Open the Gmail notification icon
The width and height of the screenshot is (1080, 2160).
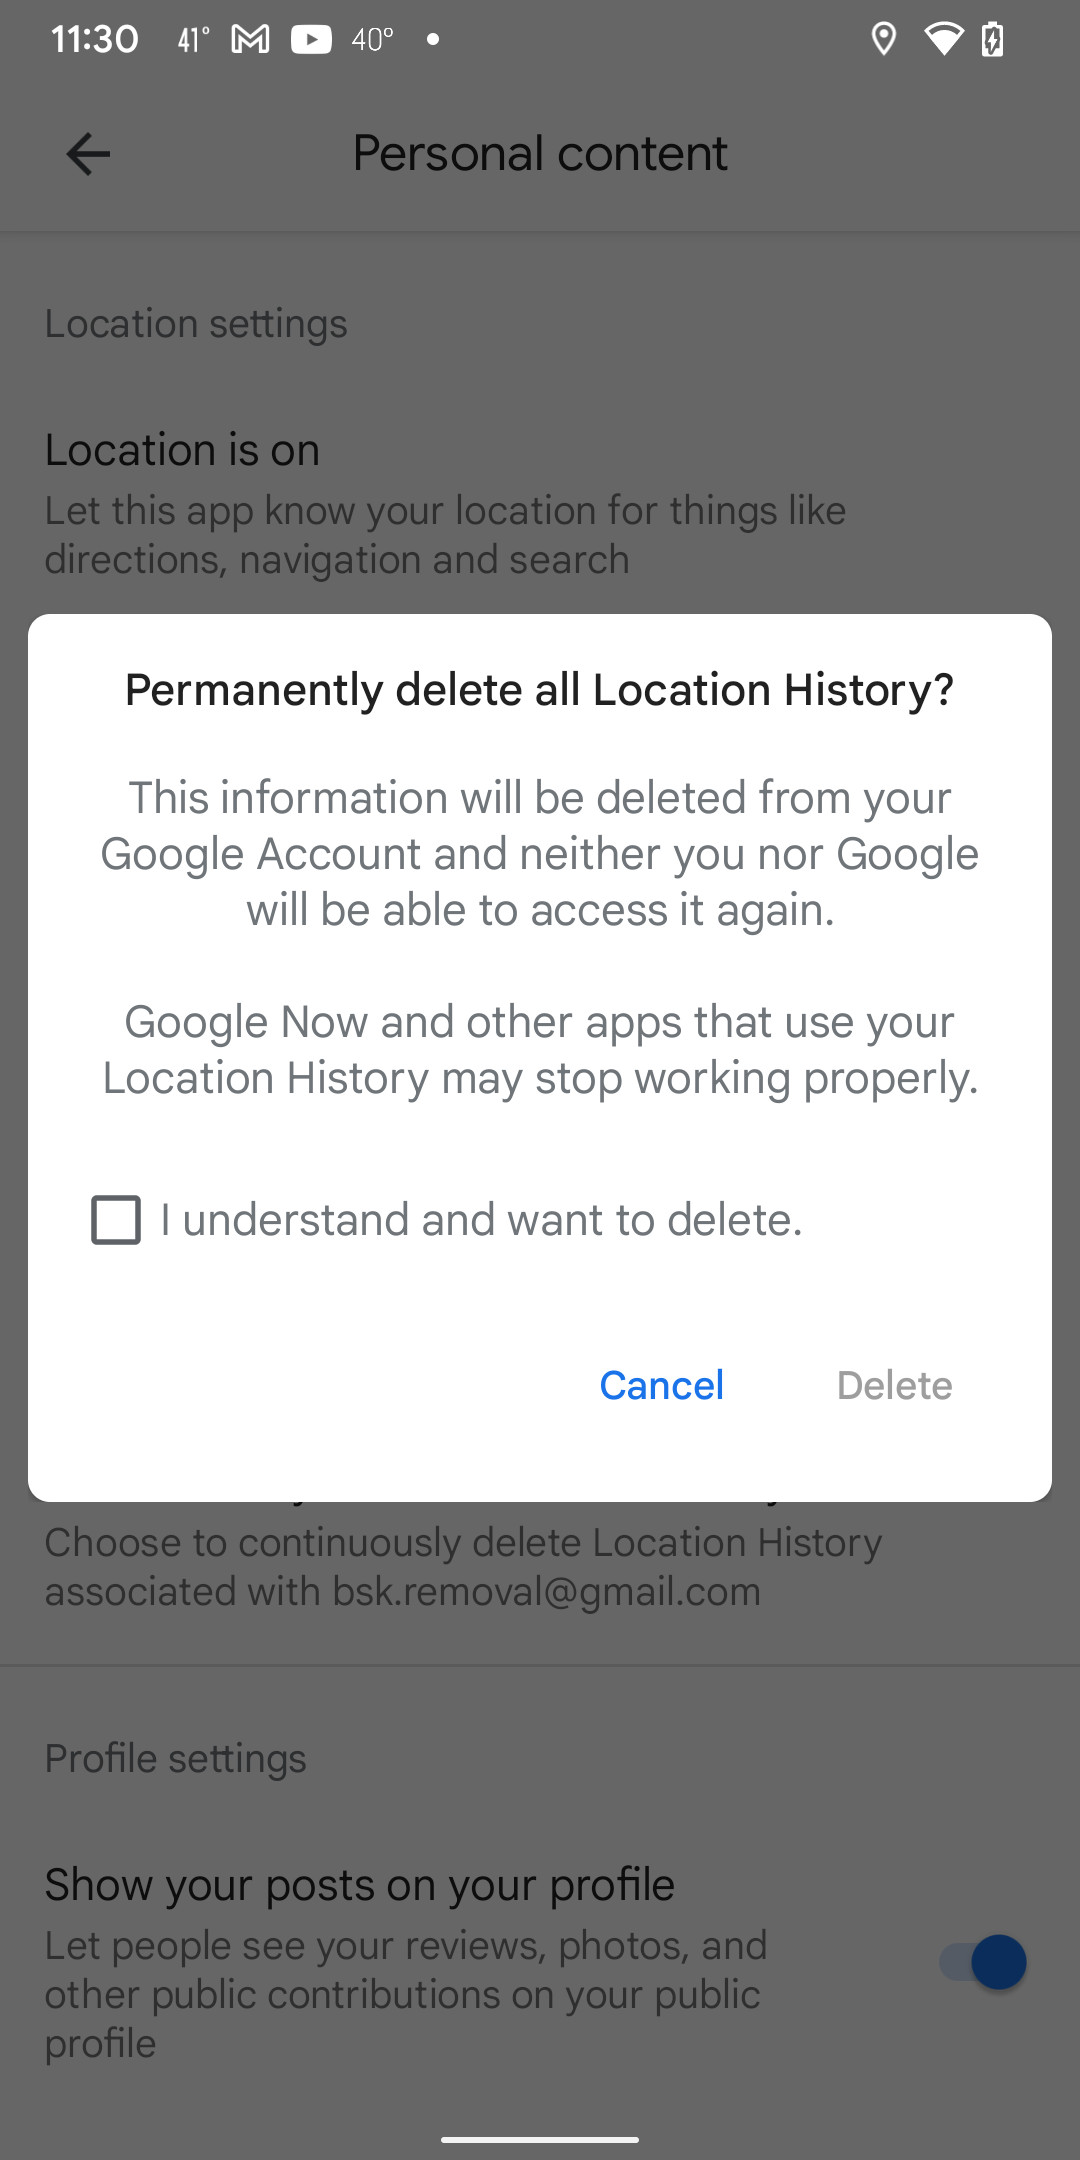pos(249,38)
